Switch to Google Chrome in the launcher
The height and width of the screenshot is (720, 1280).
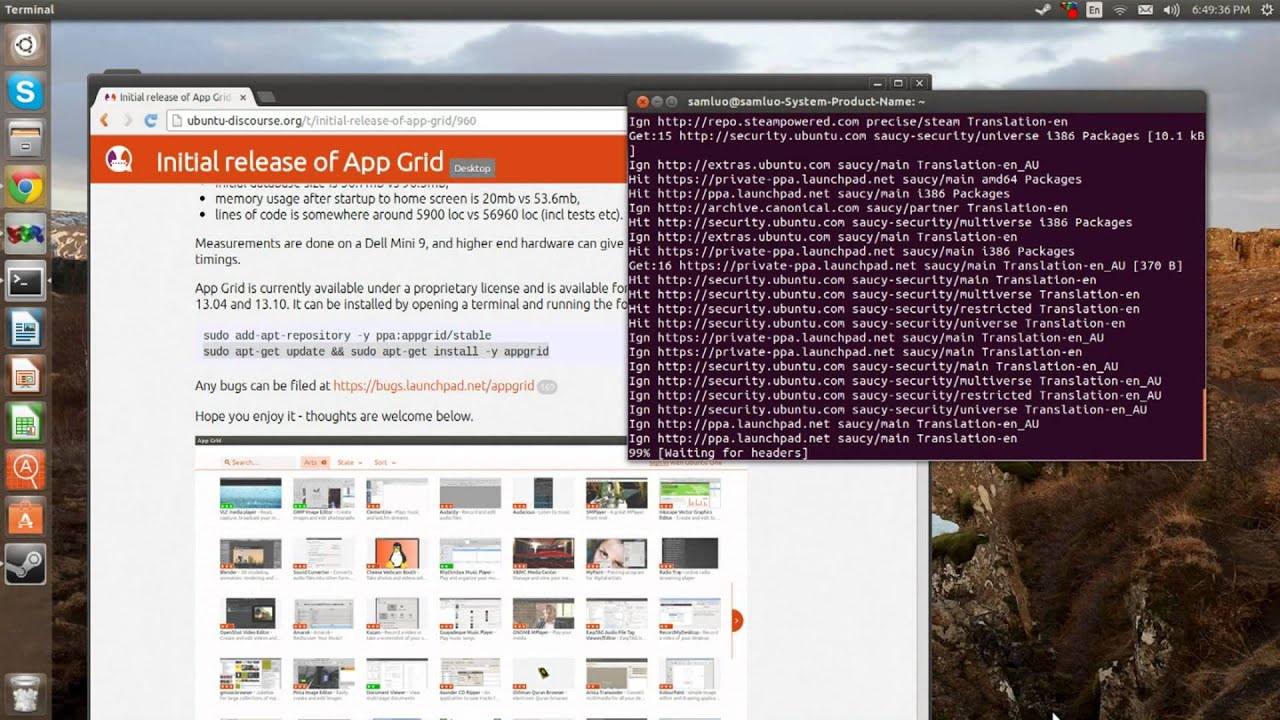pos(25,187)
